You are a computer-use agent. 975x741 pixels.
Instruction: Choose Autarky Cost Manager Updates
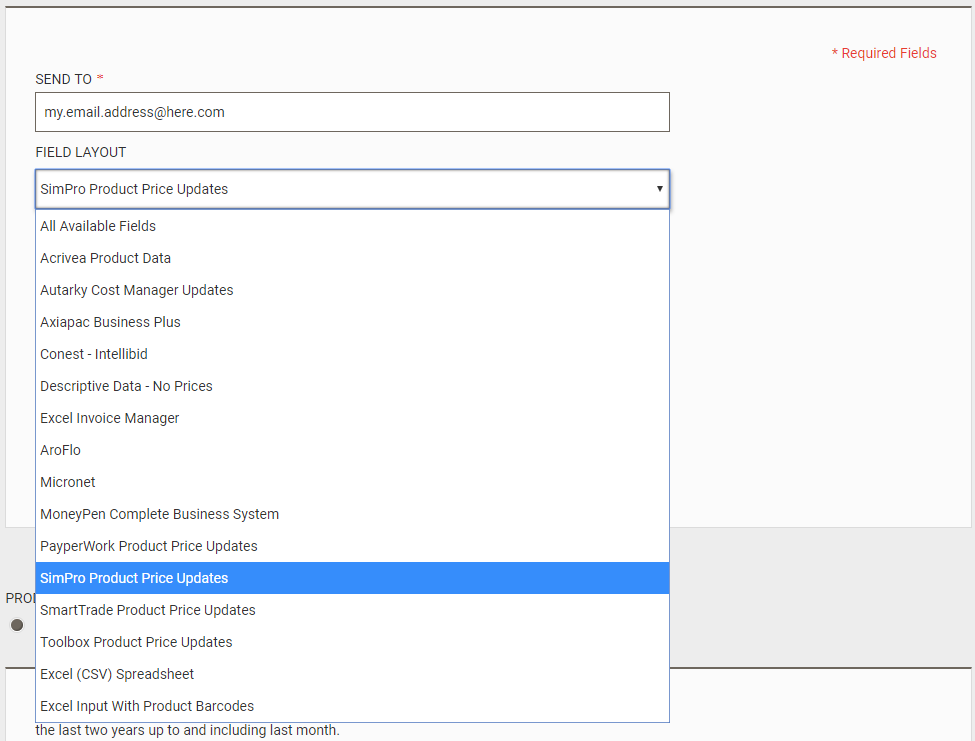[352, 290]
